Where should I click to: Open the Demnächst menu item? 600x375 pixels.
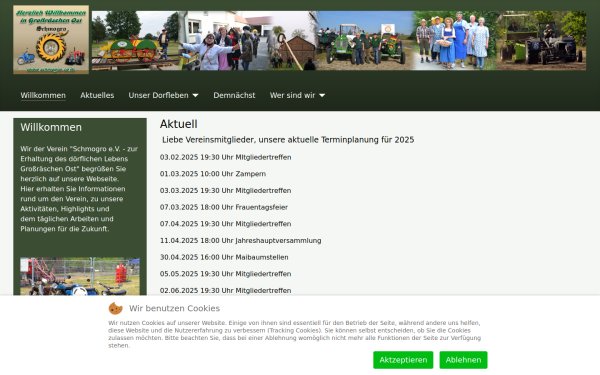click(234, 95)
